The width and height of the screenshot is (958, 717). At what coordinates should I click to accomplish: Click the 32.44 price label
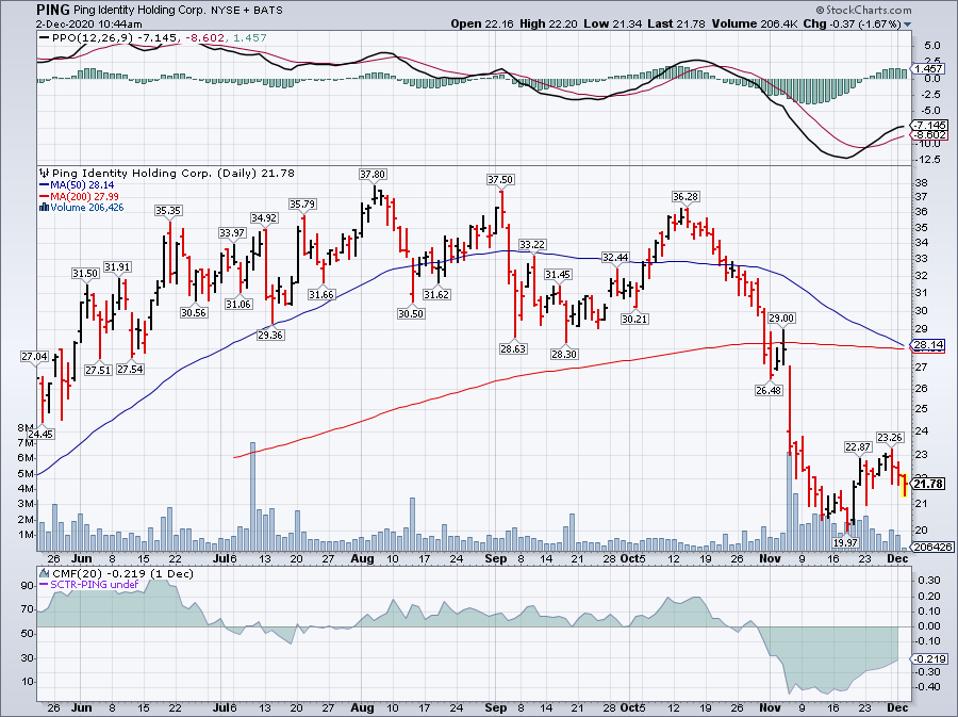[x=615, y=258]
